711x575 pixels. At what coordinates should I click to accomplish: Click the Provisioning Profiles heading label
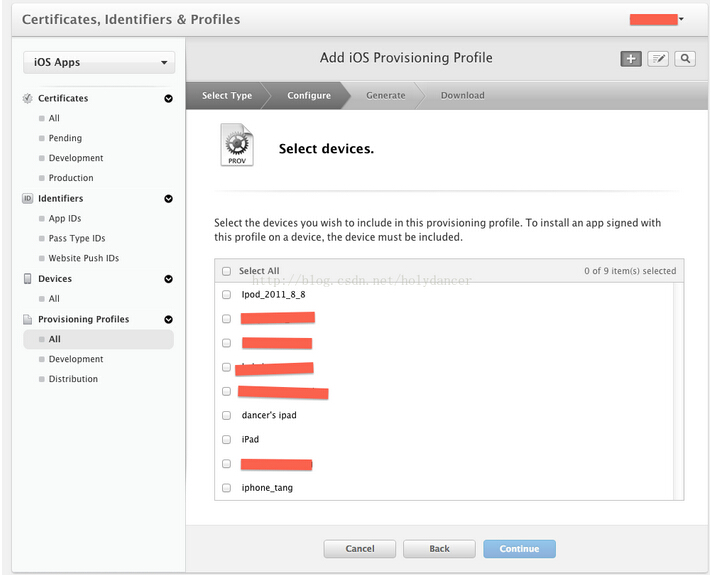point(83,319)
